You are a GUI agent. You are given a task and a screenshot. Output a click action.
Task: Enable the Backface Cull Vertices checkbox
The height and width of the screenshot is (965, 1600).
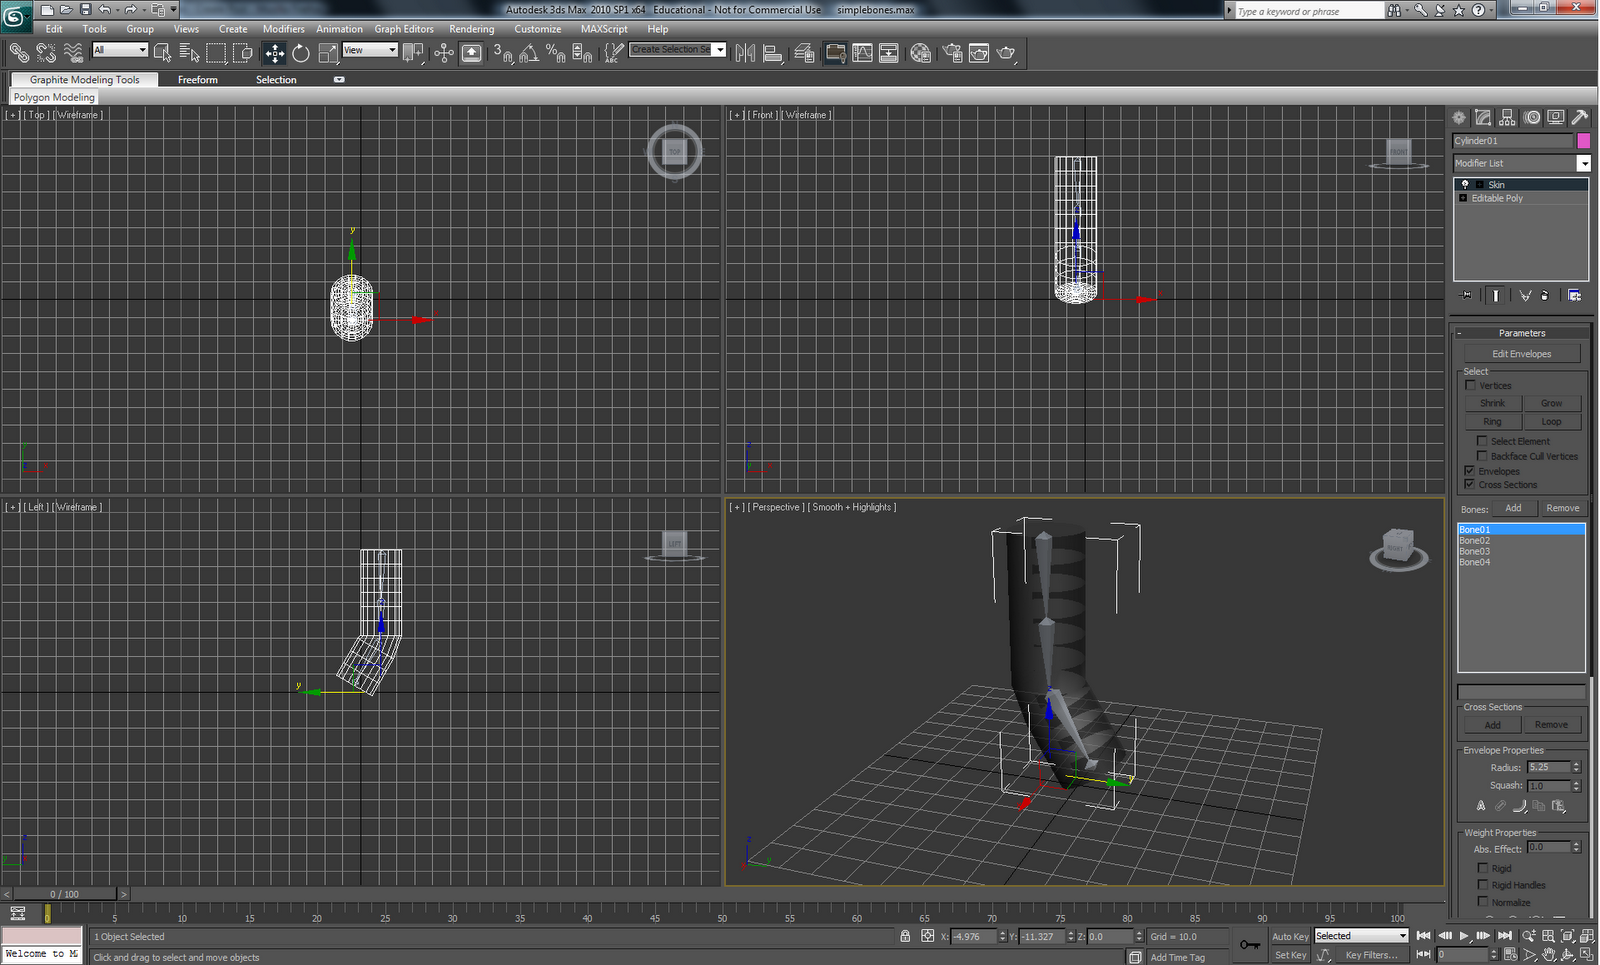(x=1483, y=456)
